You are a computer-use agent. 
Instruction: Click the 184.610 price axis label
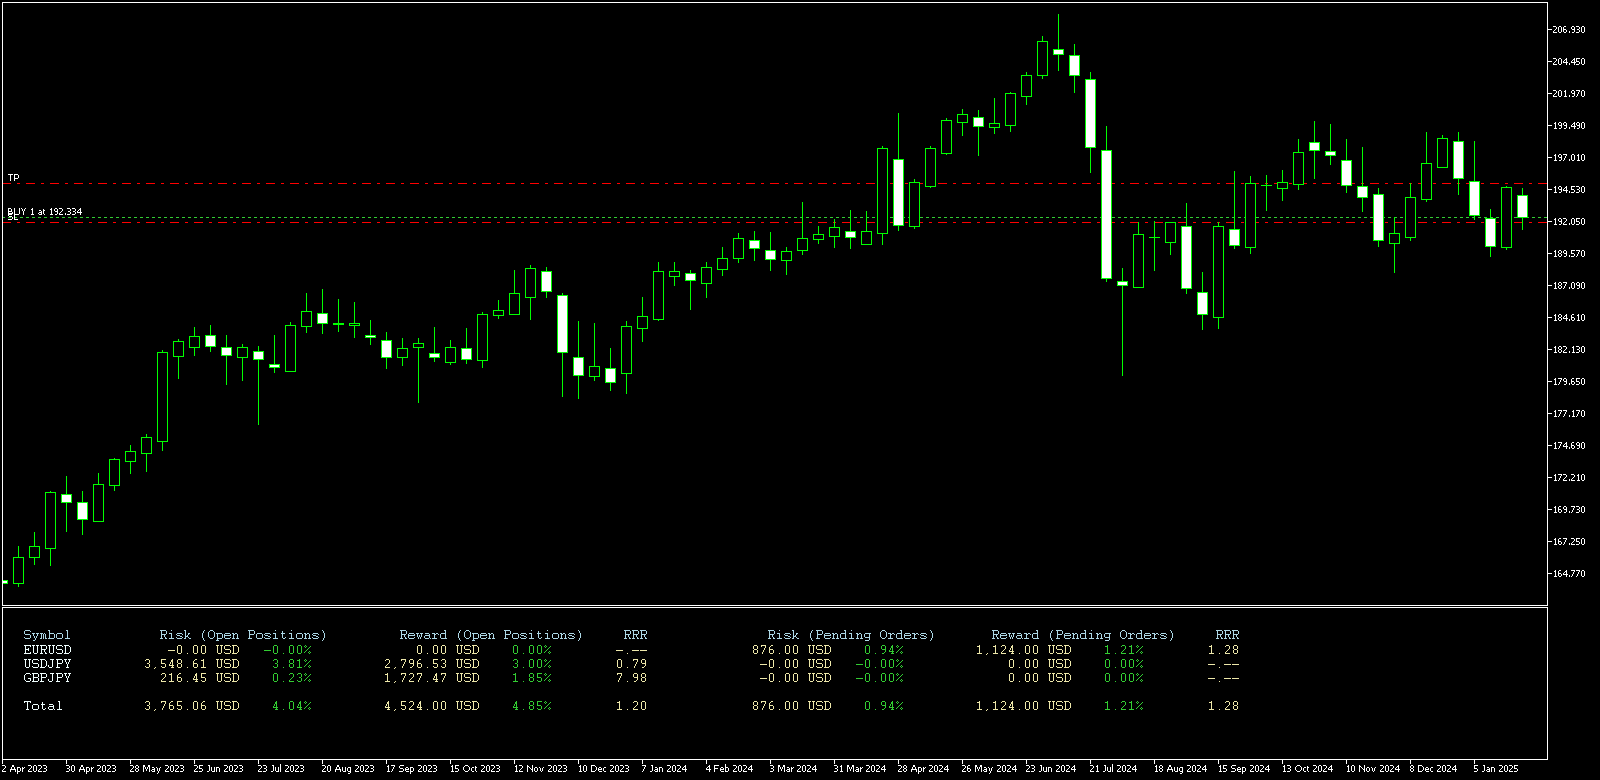tap(1568, 318)
